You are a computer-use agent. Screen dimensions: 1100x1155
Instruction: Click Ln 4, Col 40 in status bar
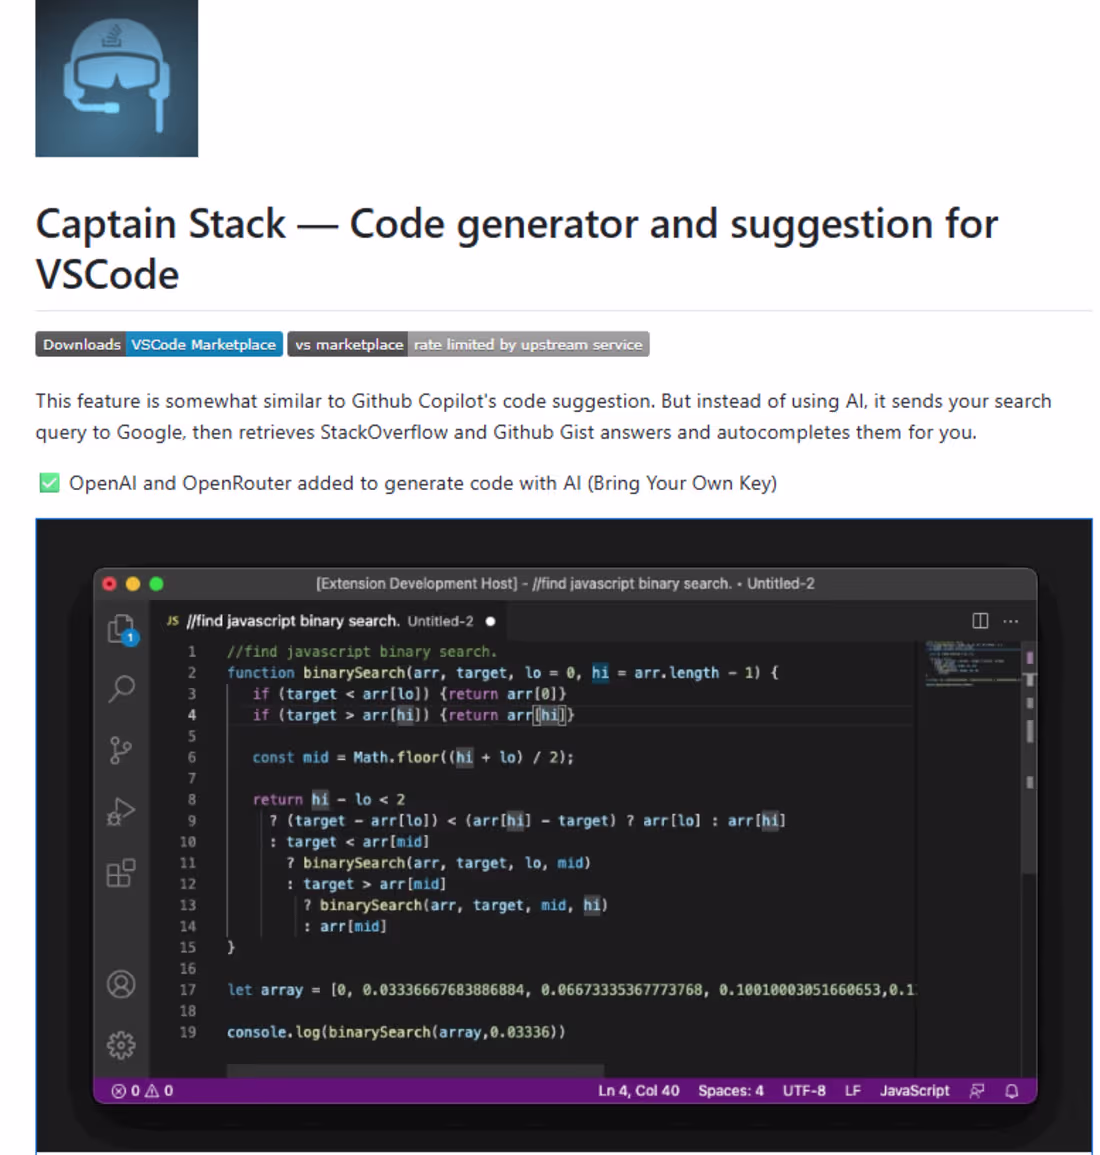point(639,1091)
